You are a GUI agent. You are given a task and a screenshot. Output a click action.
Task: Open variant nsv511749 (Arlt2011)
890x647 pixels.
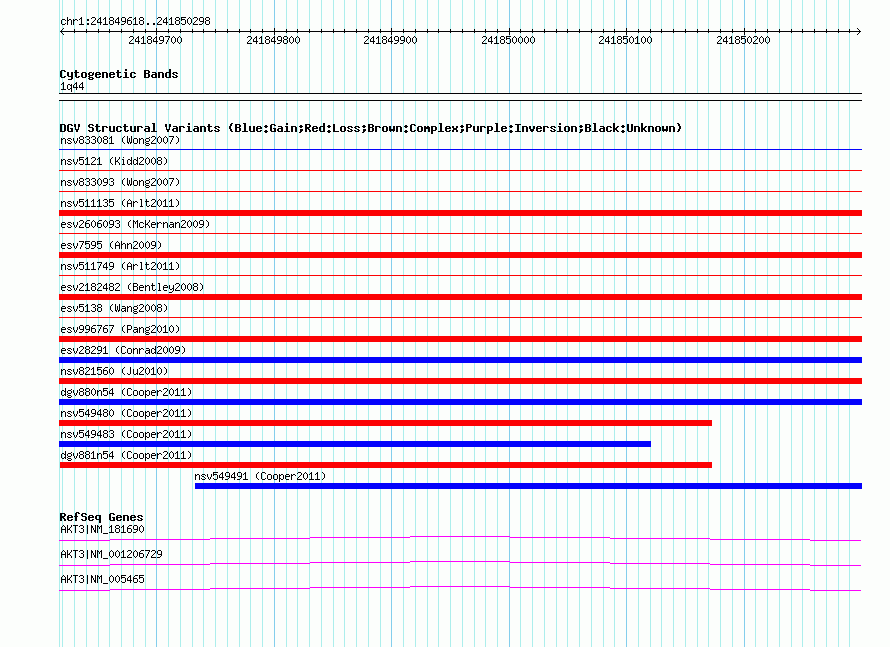(120, 266)
